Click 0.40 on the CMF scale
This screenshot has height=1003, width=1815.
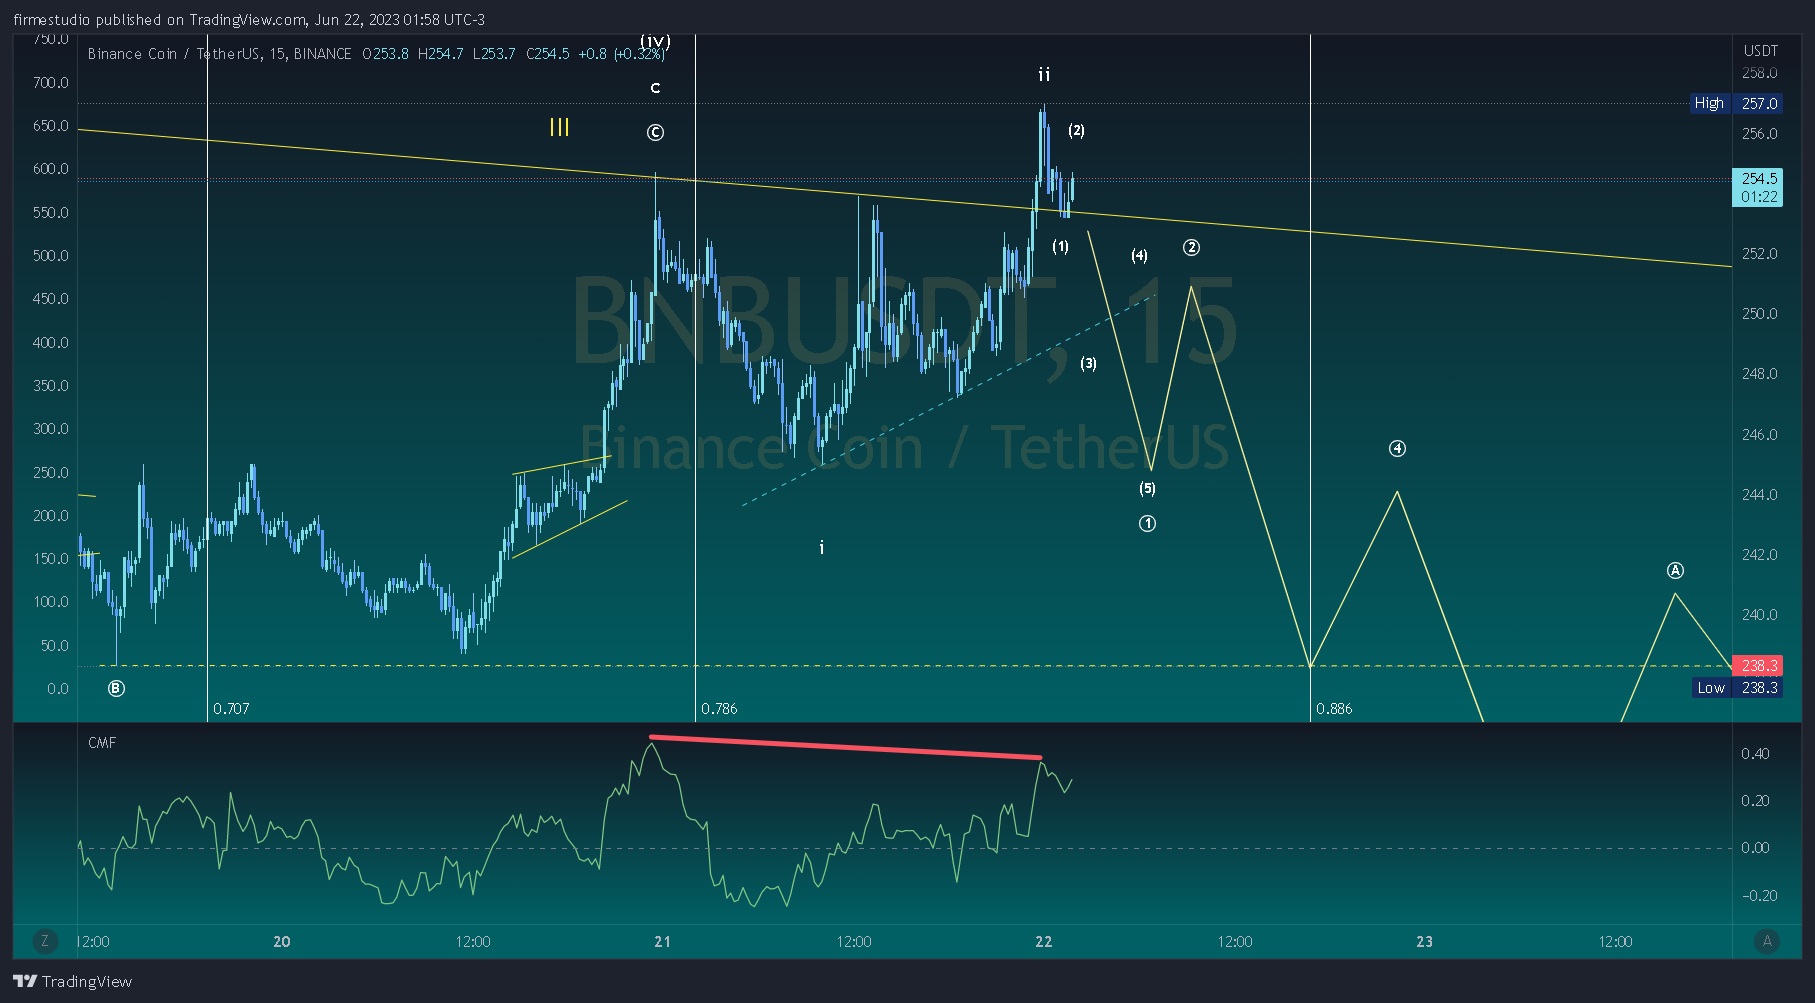[1755, 753]
